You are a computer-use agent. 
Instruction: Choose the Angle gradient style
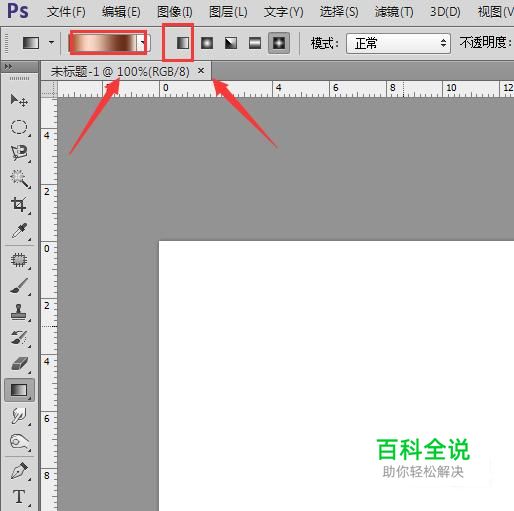click(231, 43)
